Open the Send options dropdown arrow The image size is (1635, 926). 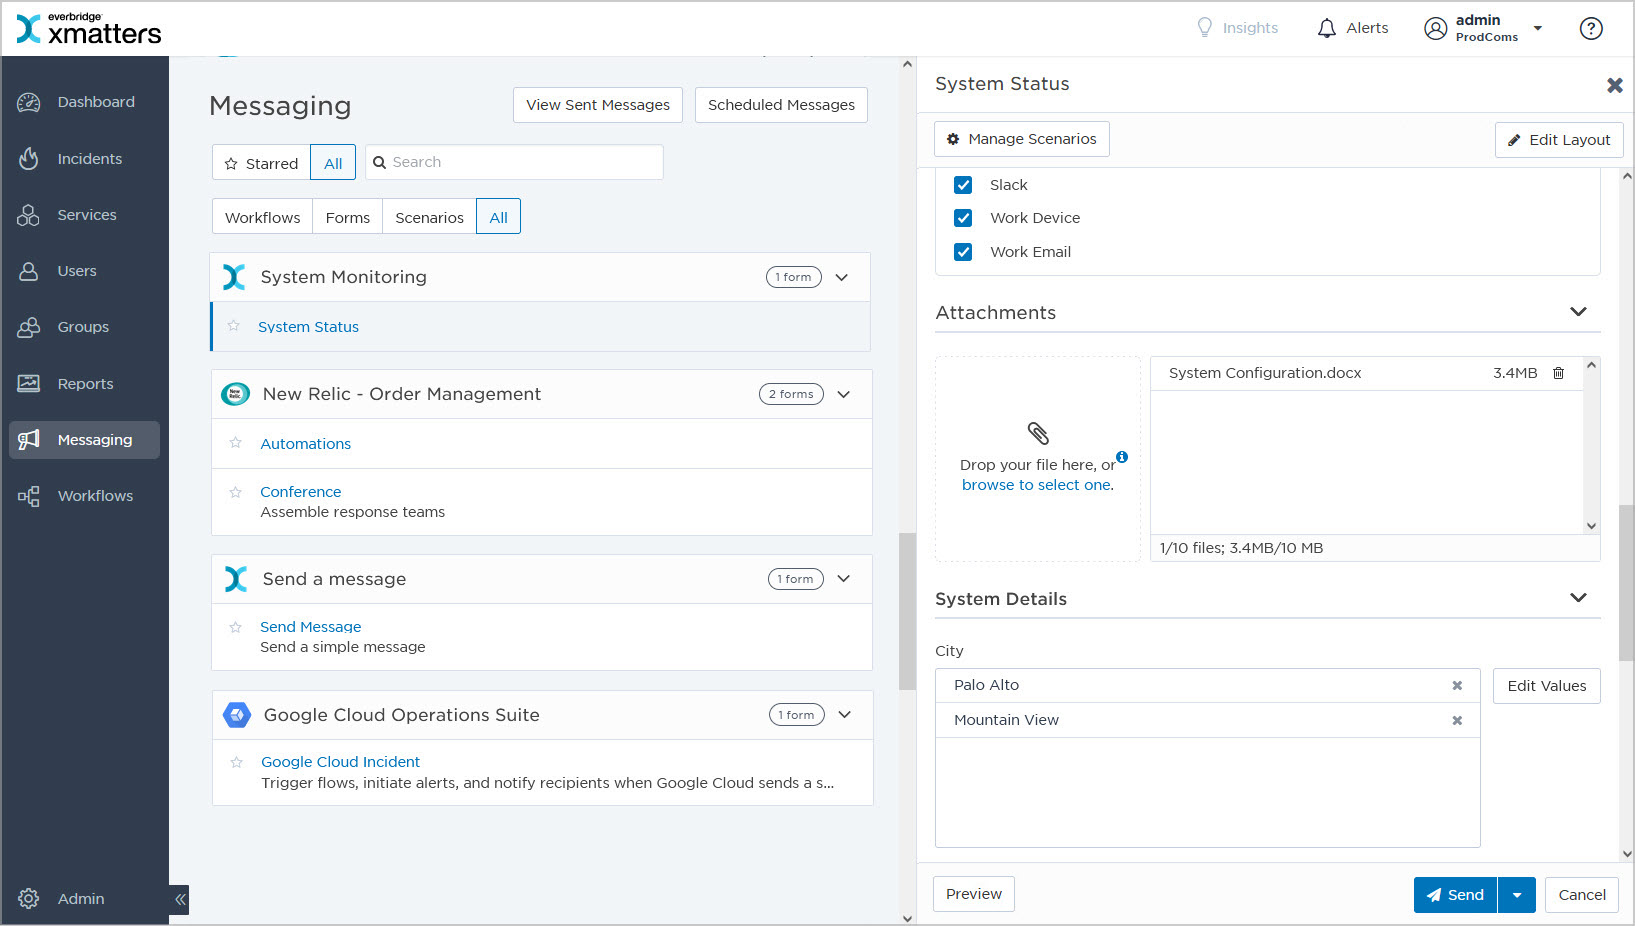point(1517,895)
